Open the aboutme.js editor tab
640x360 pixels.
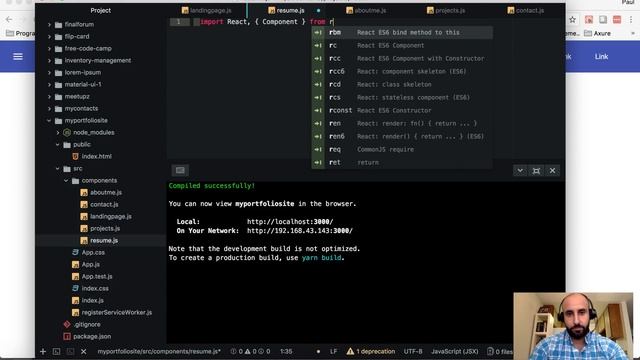pos(367,10)
